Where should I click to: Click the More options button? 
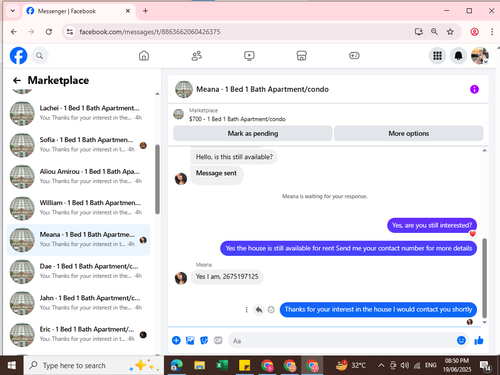click(x=408, y=133)
